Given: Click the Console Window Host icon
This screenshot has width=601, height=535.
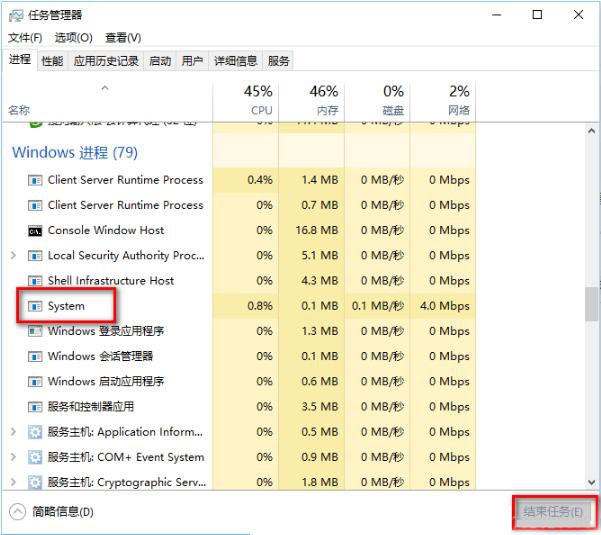Looking at the screenshot, I should click(35, 231).
